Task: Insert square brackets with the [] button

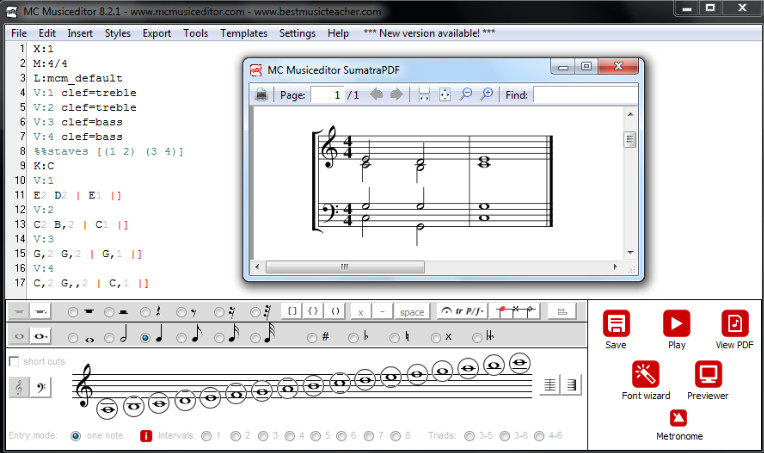Action: [292, 311]
